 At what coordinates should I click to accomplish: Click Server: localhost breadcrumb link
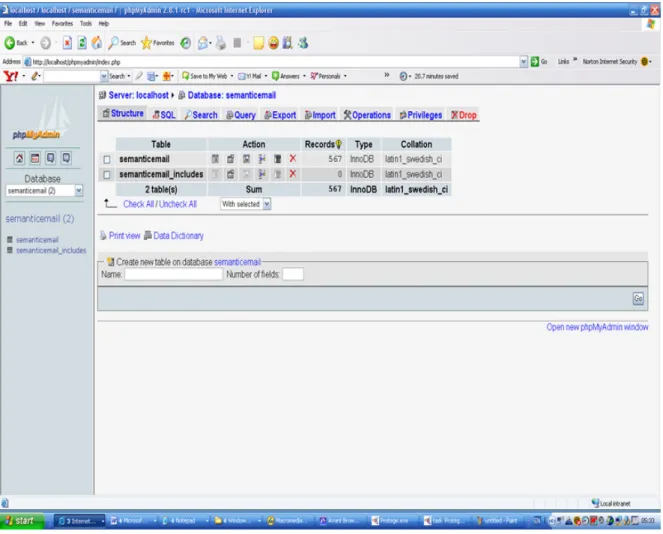click(139, 96)
